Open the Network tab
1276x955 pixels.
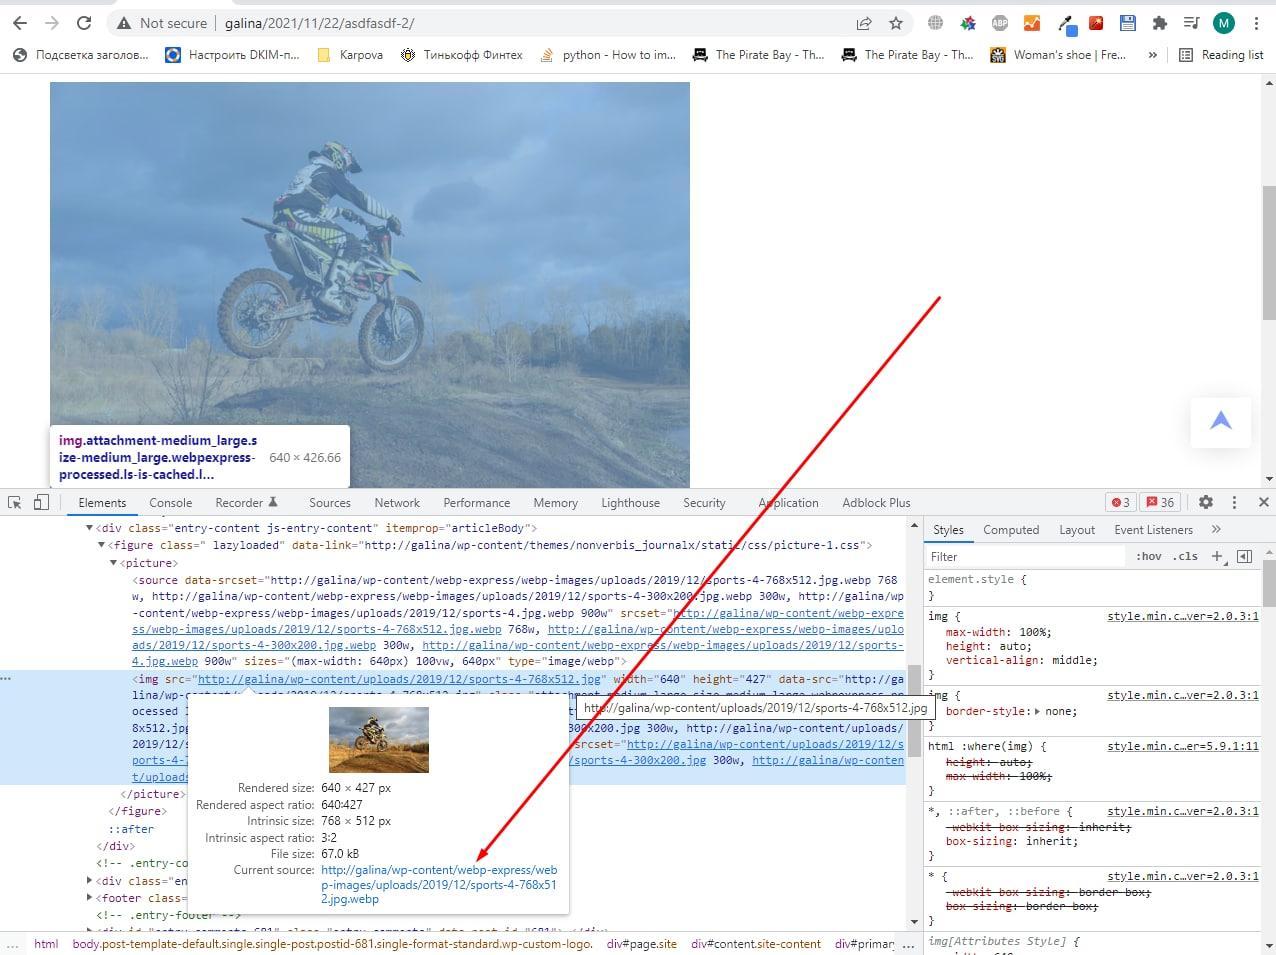[397, 502]
